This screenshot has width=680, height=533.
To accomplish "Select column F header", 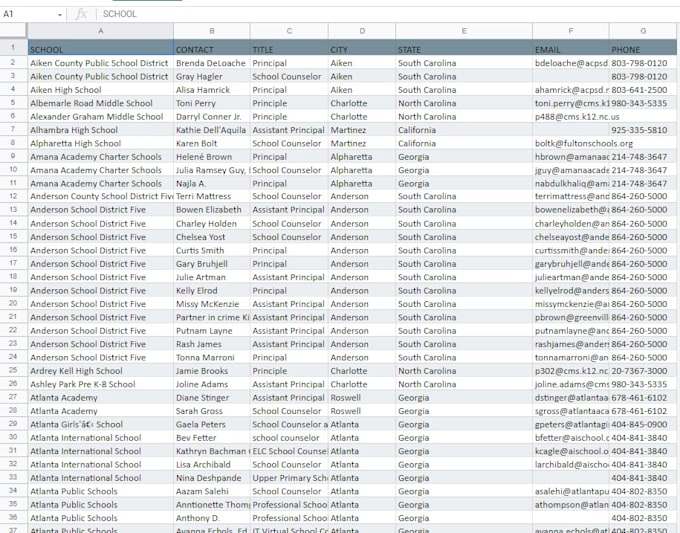I will tap(571, 31).
